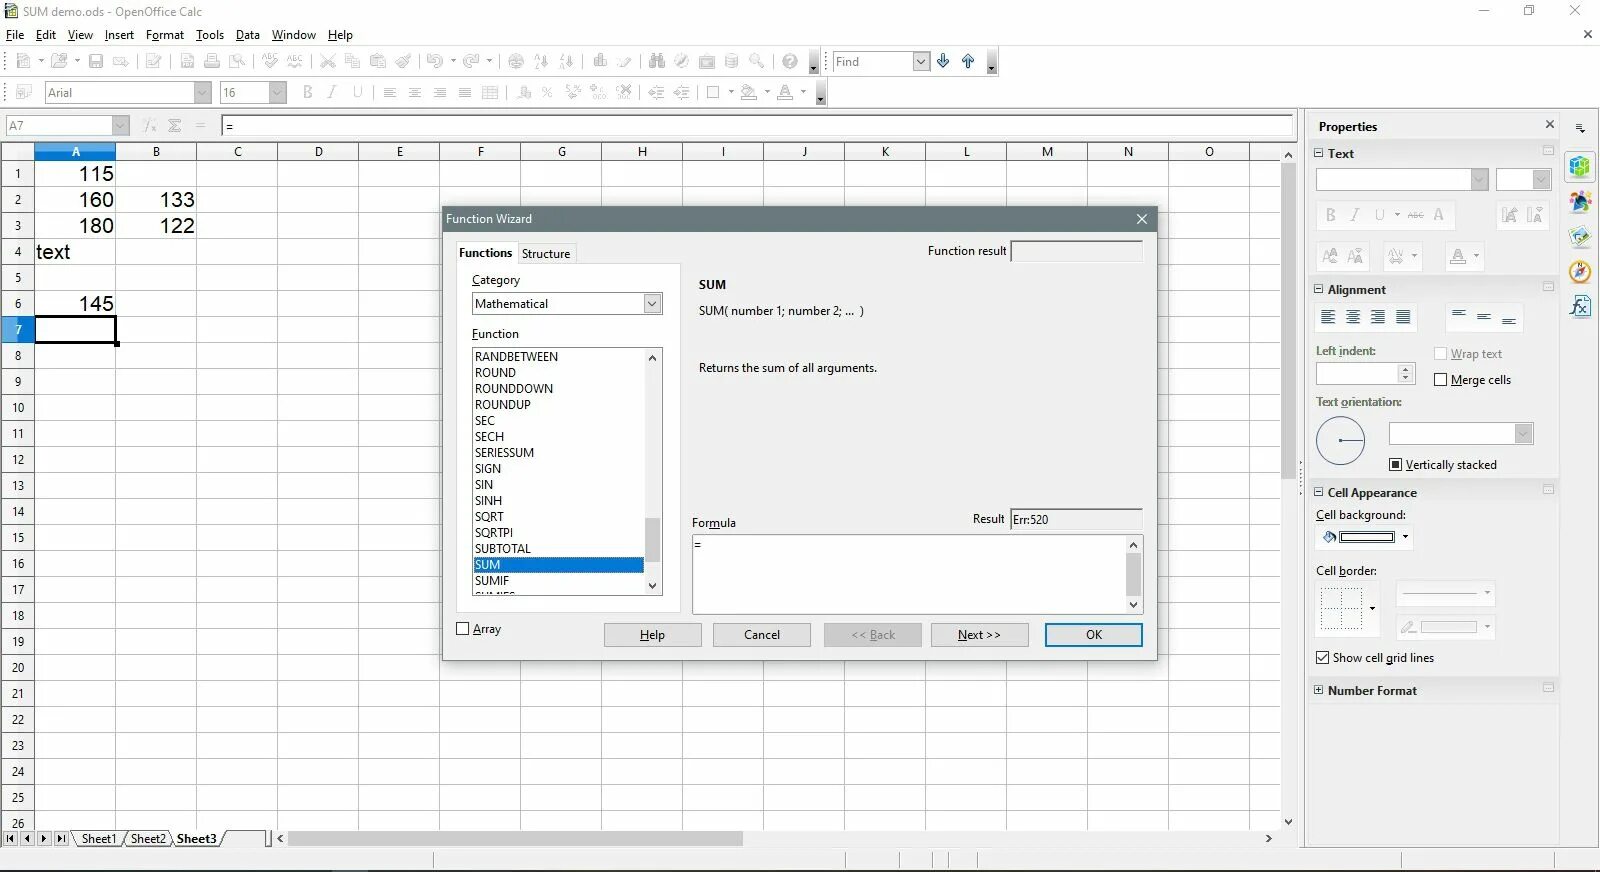This screenshot has width=1600, height=872.
Task: Collapse the Text section in Properties
Action: tap(1318, 154)
